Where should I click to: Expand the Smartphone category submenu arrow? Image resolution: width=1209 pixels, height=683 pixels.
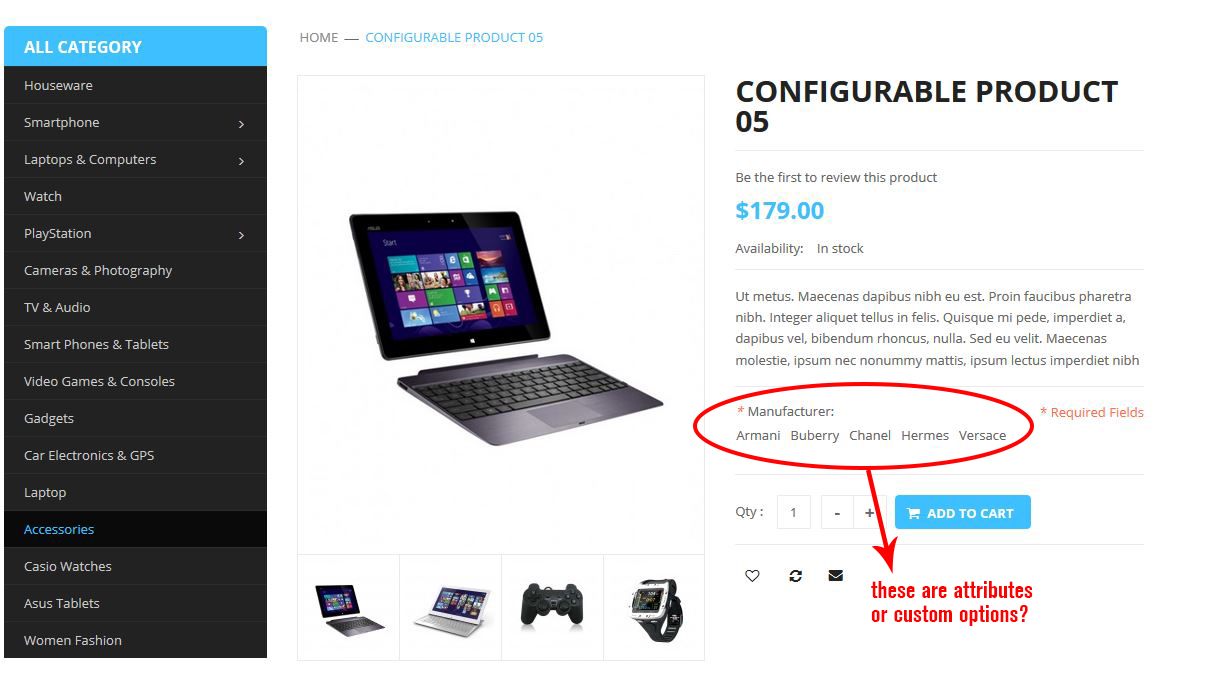[x=241, y=124]
